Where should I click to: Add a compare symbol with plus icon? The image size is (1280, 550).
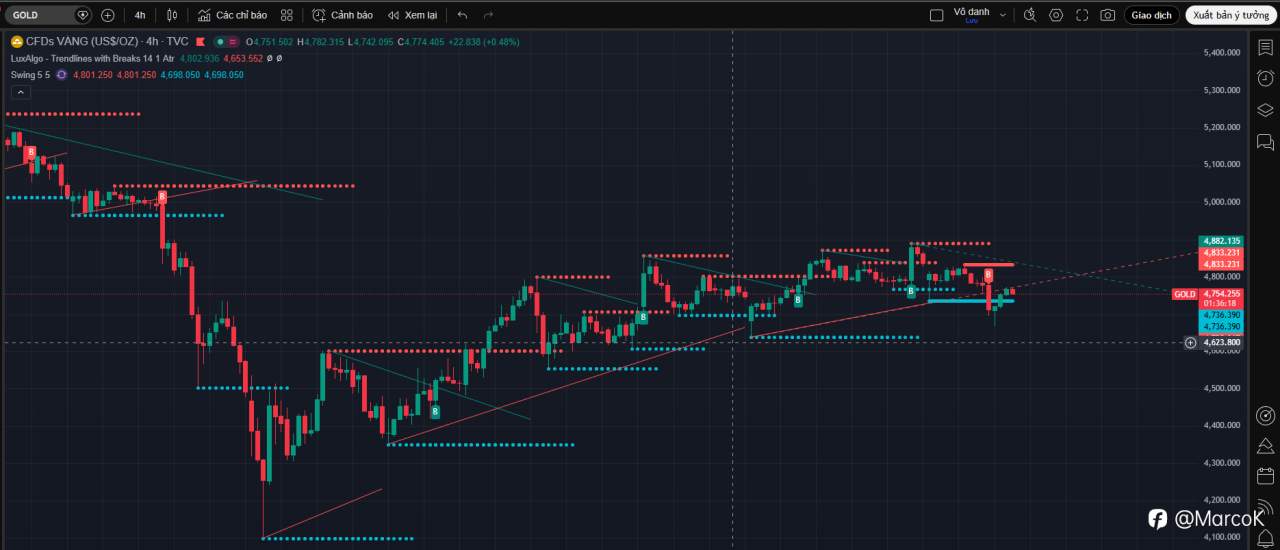108,15
